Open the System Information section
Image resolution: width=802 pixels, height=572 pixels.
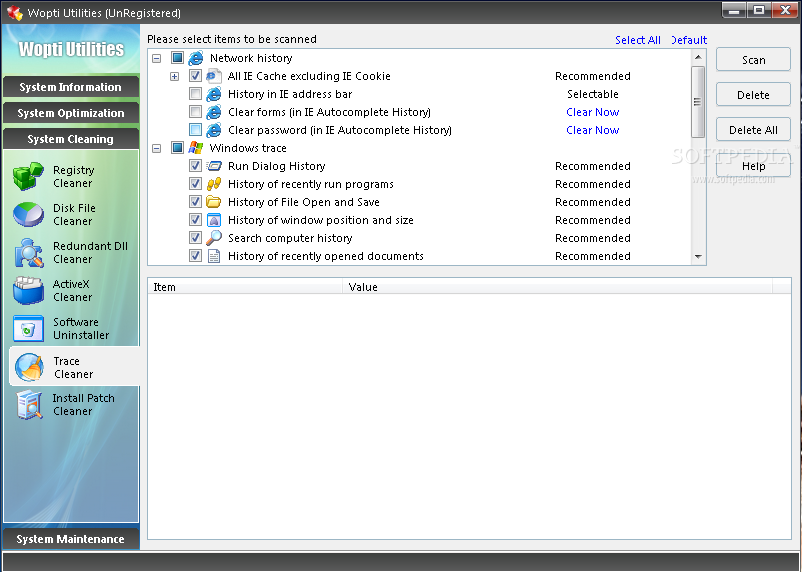[x=71, y=87]
